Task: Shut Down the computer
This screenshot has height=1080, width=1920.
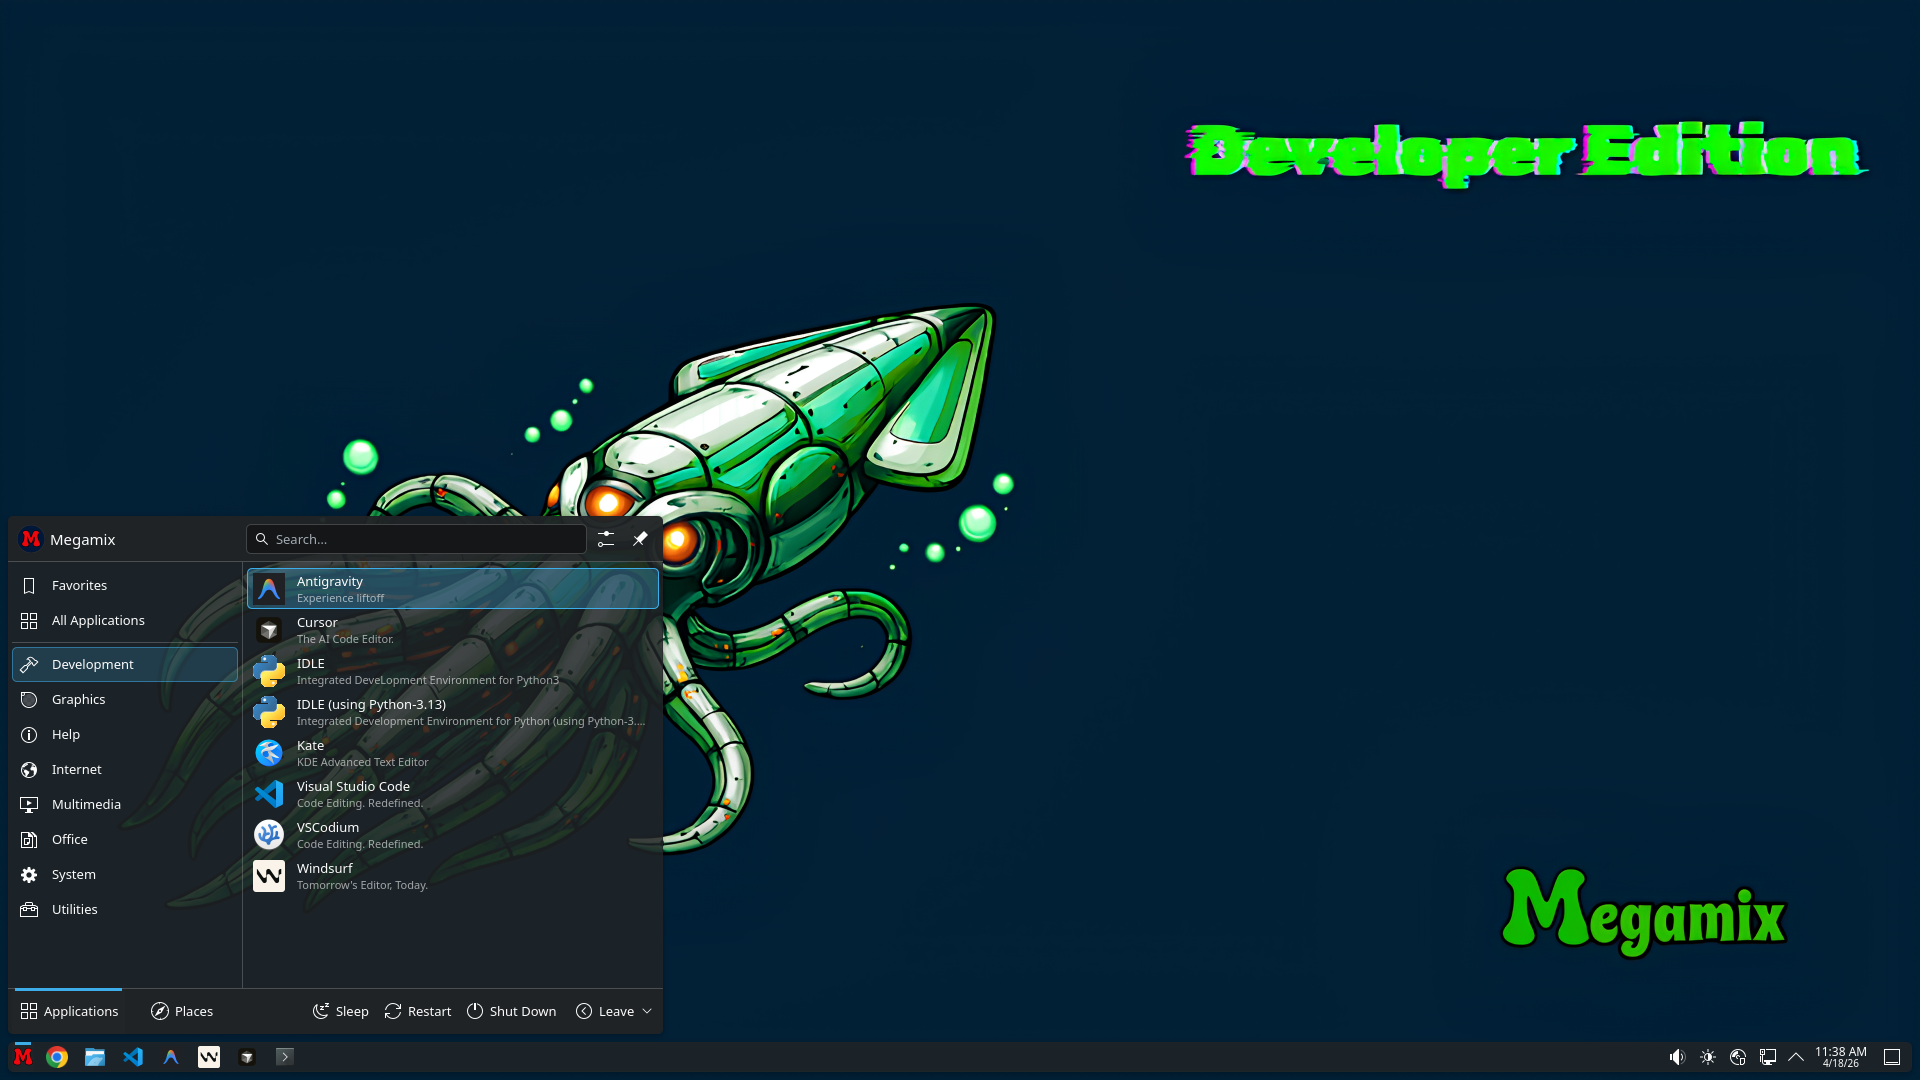Action: click(x=511, y=1011)
